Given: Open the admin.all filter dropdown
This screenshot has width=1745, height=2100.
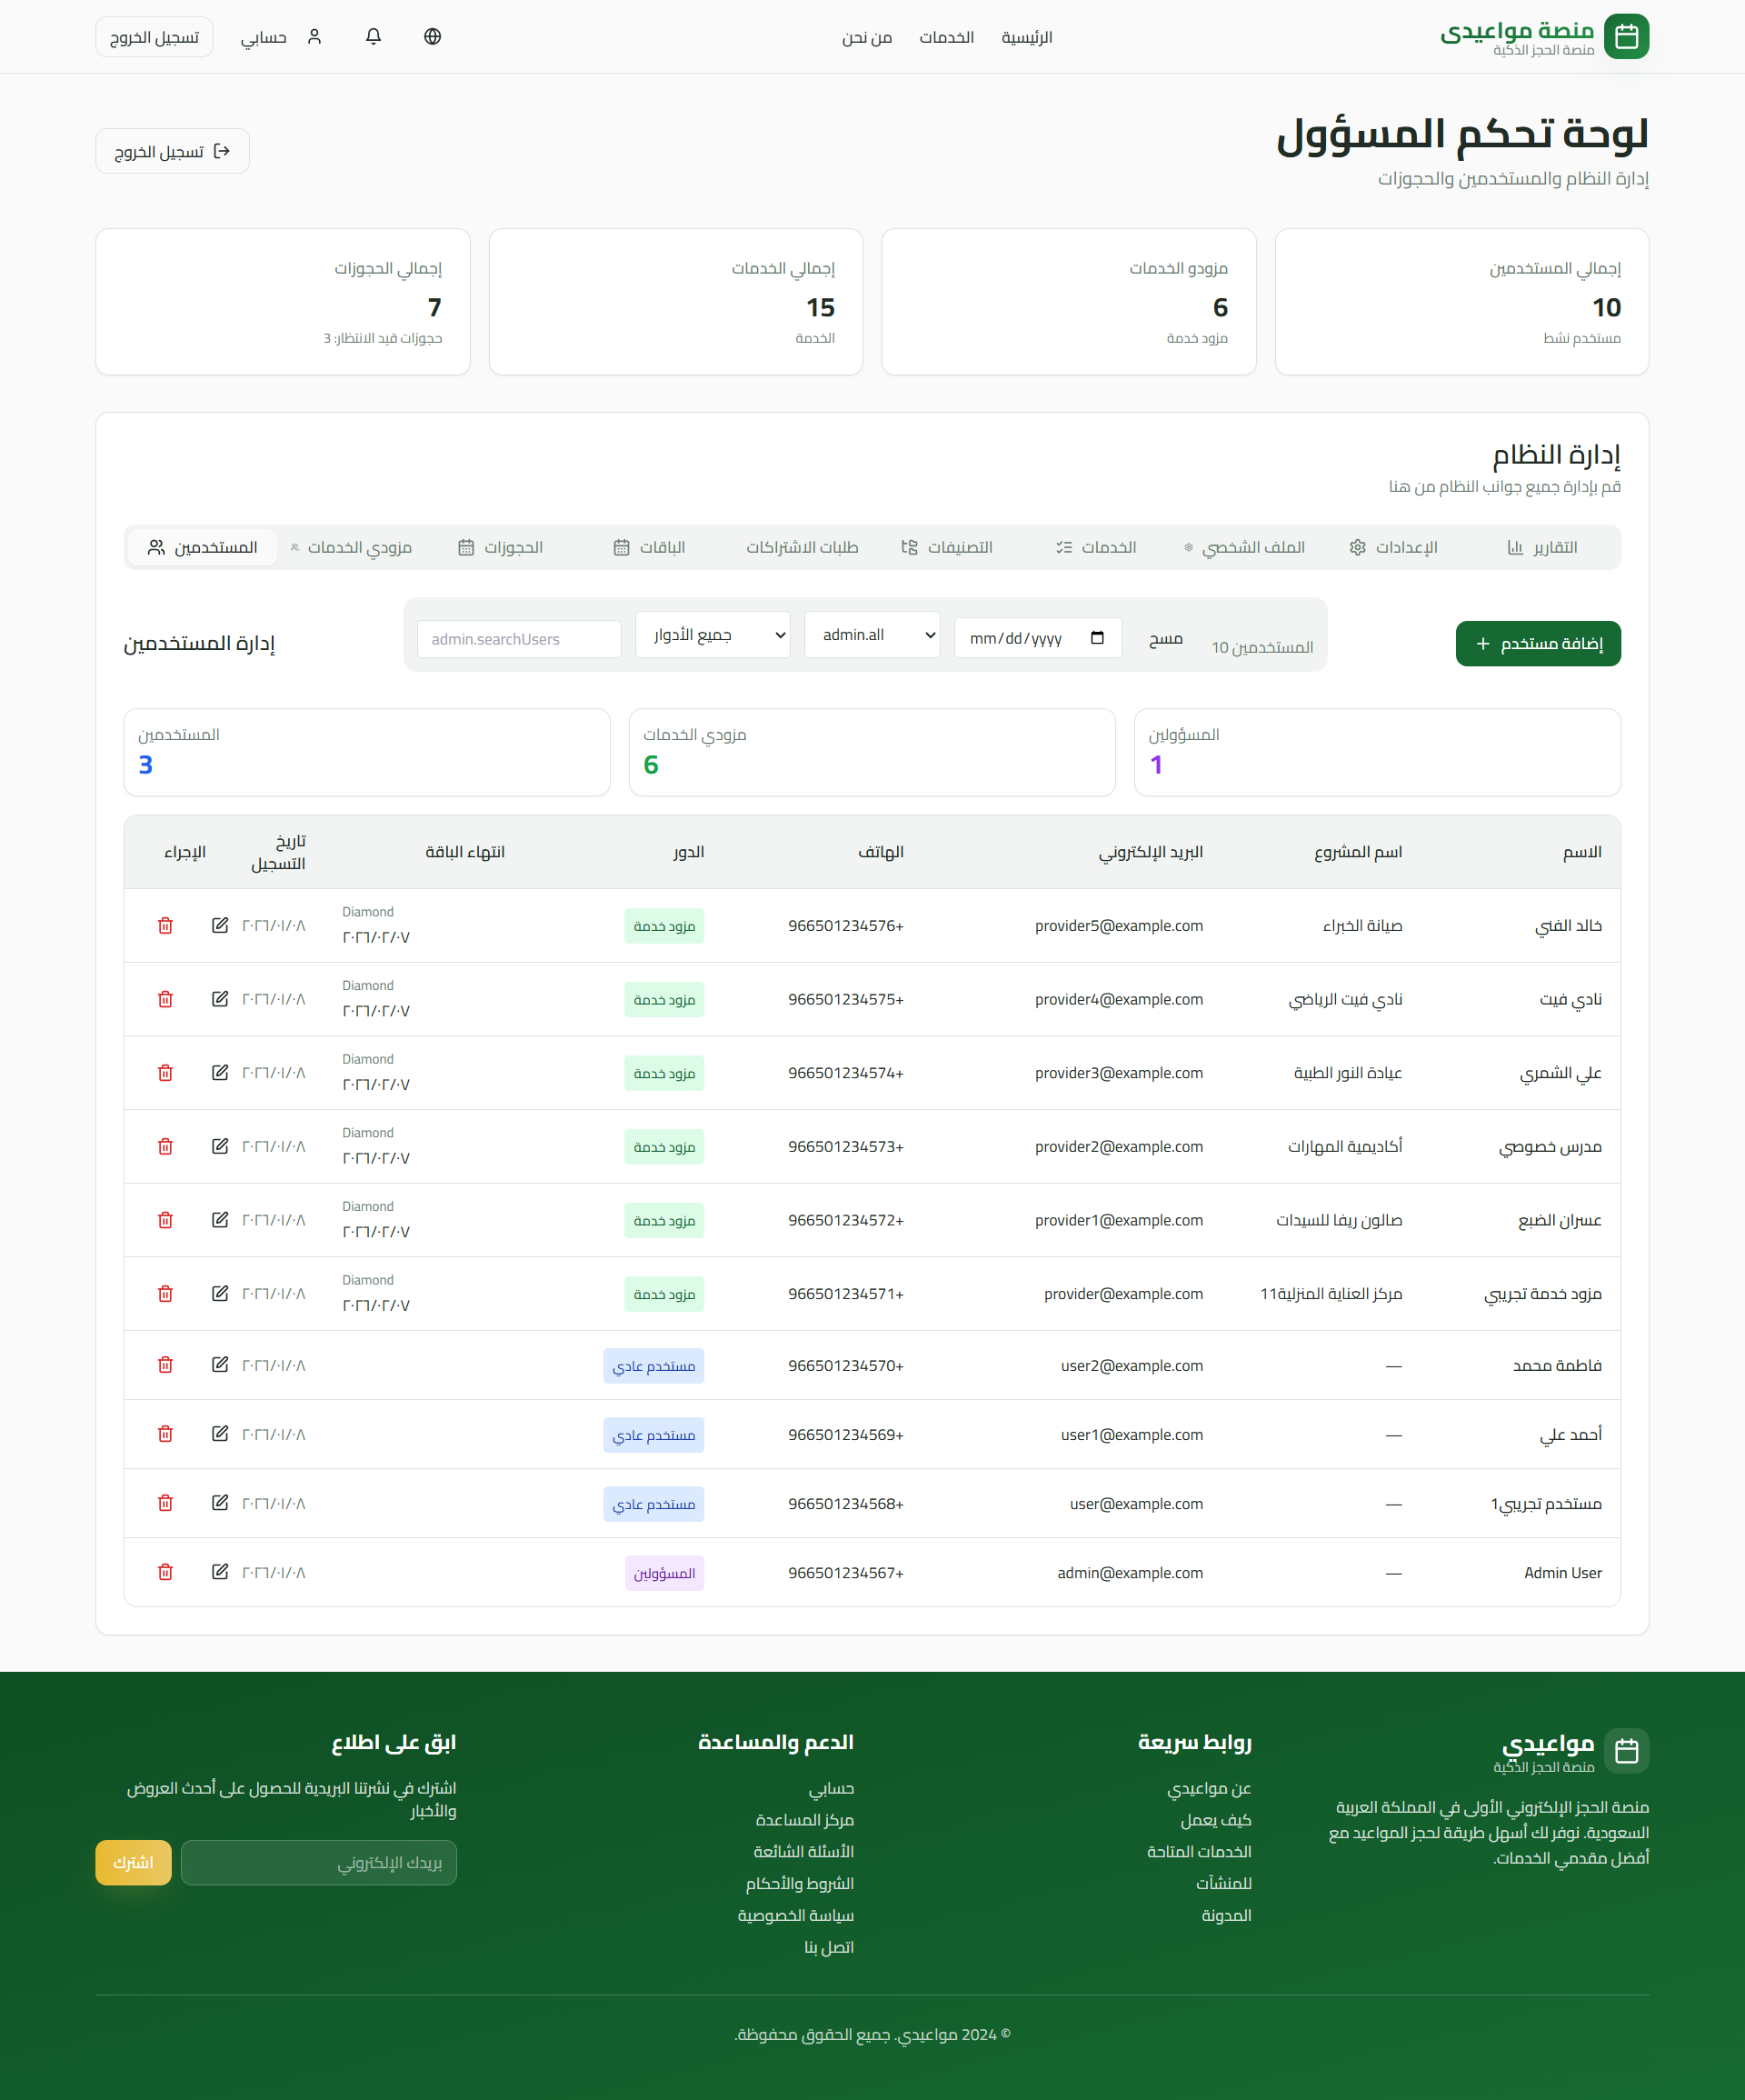Looking at the screenshot, I should coord(871,635).
